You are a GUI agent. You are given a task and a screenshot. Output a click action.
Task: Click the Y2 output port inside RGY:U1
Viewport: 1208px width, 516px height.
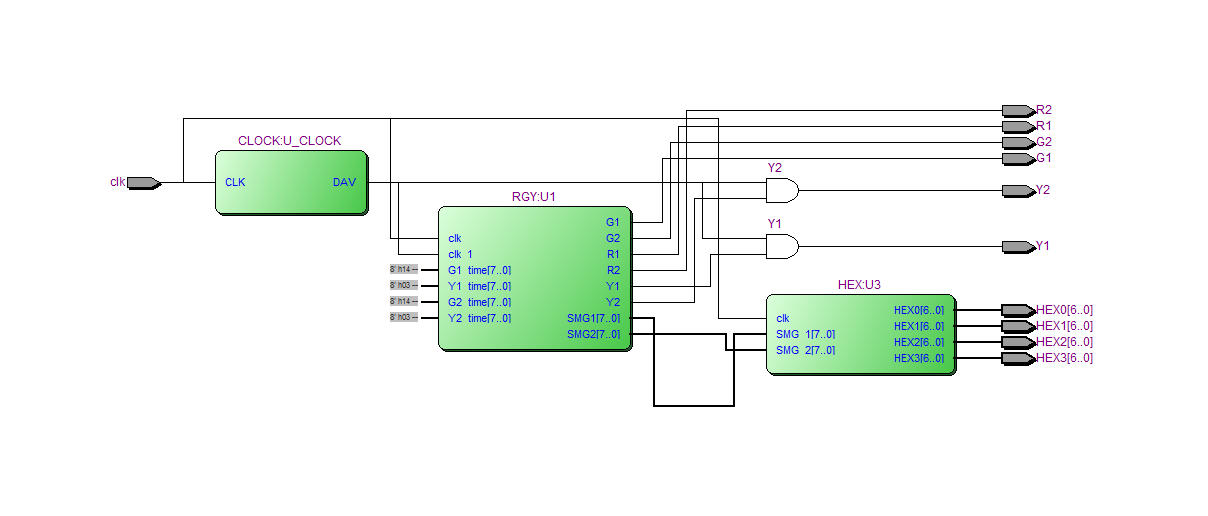pyautogui.click(x=613, y=302)
